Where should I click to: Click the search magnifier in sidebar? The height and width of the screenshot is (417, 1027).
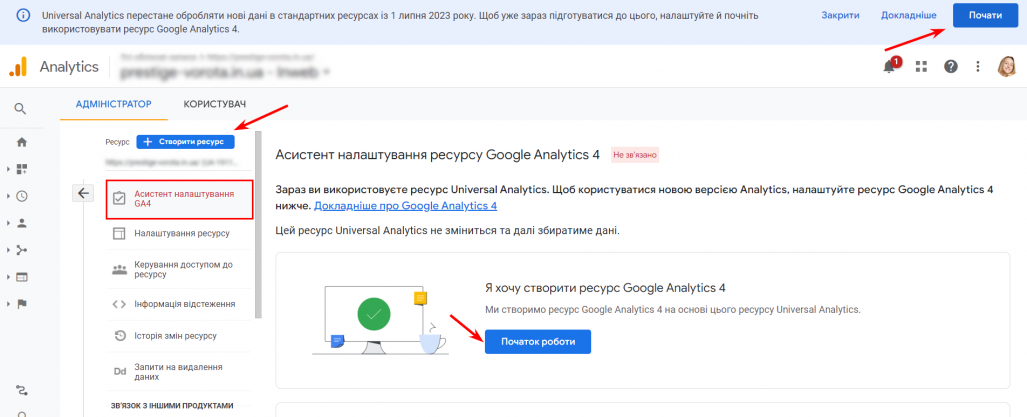click(x=21, y=109)
